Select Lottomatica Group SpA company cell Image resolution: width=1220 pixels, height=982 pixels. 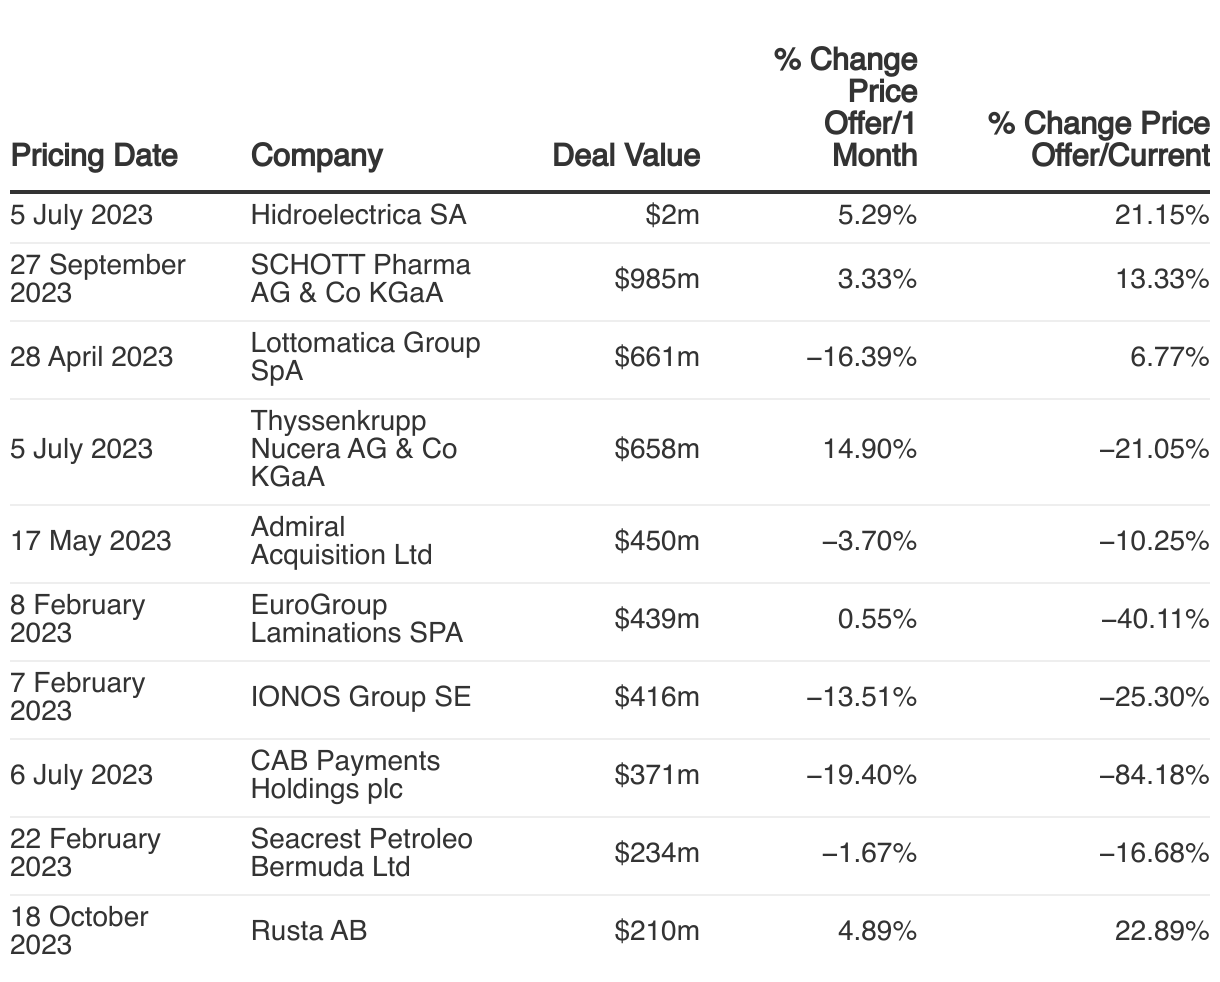365,357
